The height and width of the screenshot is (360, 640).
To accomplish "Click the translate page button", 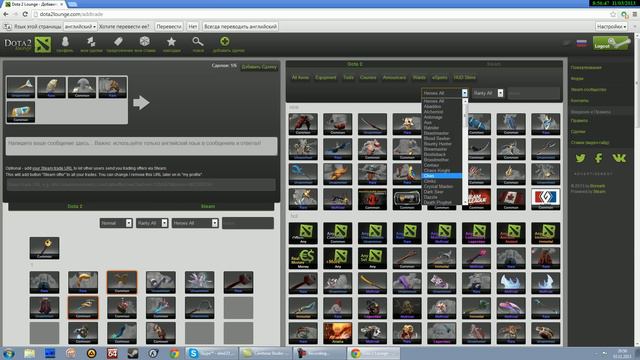I will tap(169, 27).
